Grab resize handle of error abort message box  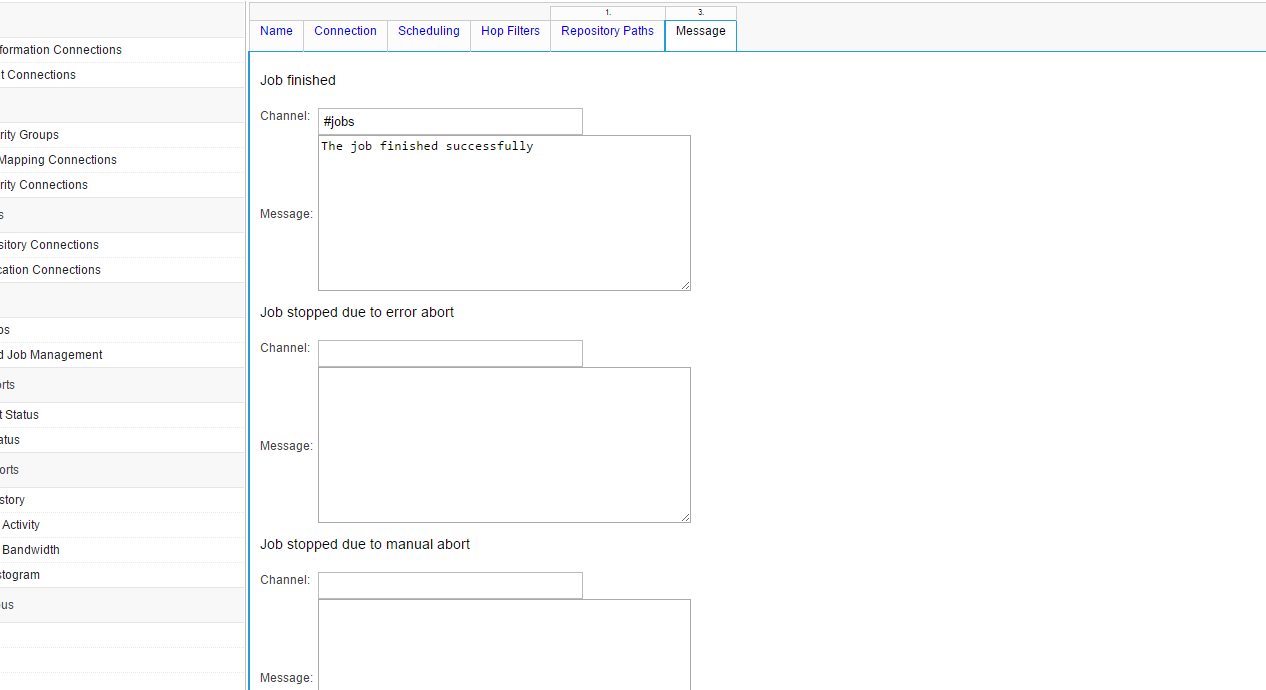point(686,518)
